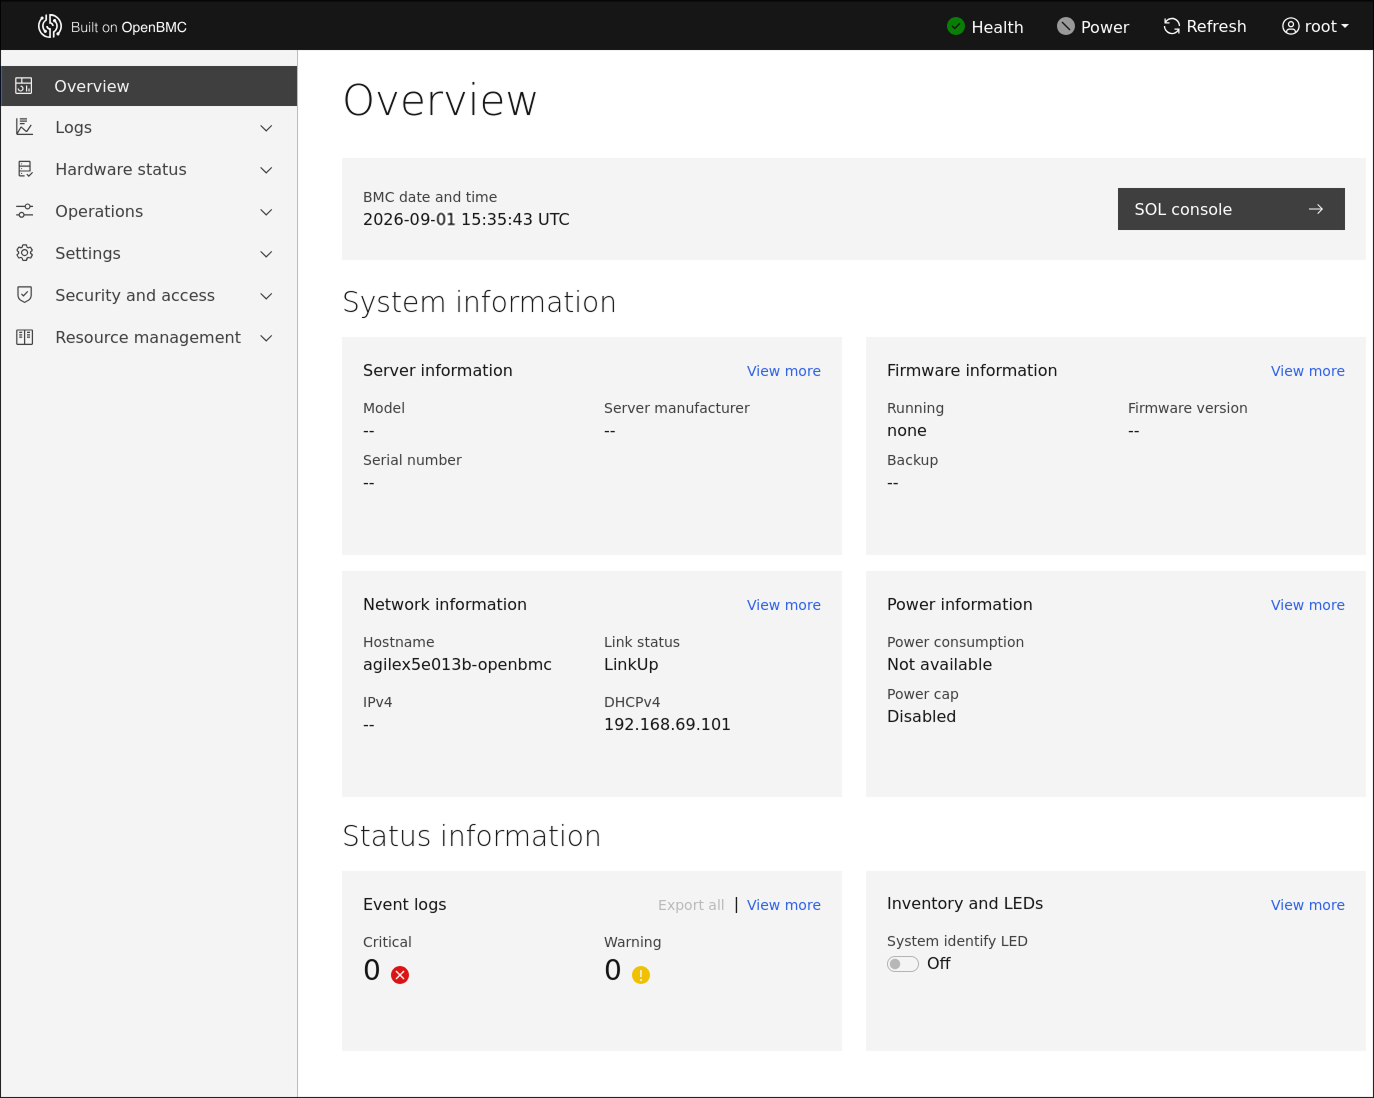This screenshot has width=1374, height=1098.
Task: Click the red Critical error icon
Action: pos(400,975)
